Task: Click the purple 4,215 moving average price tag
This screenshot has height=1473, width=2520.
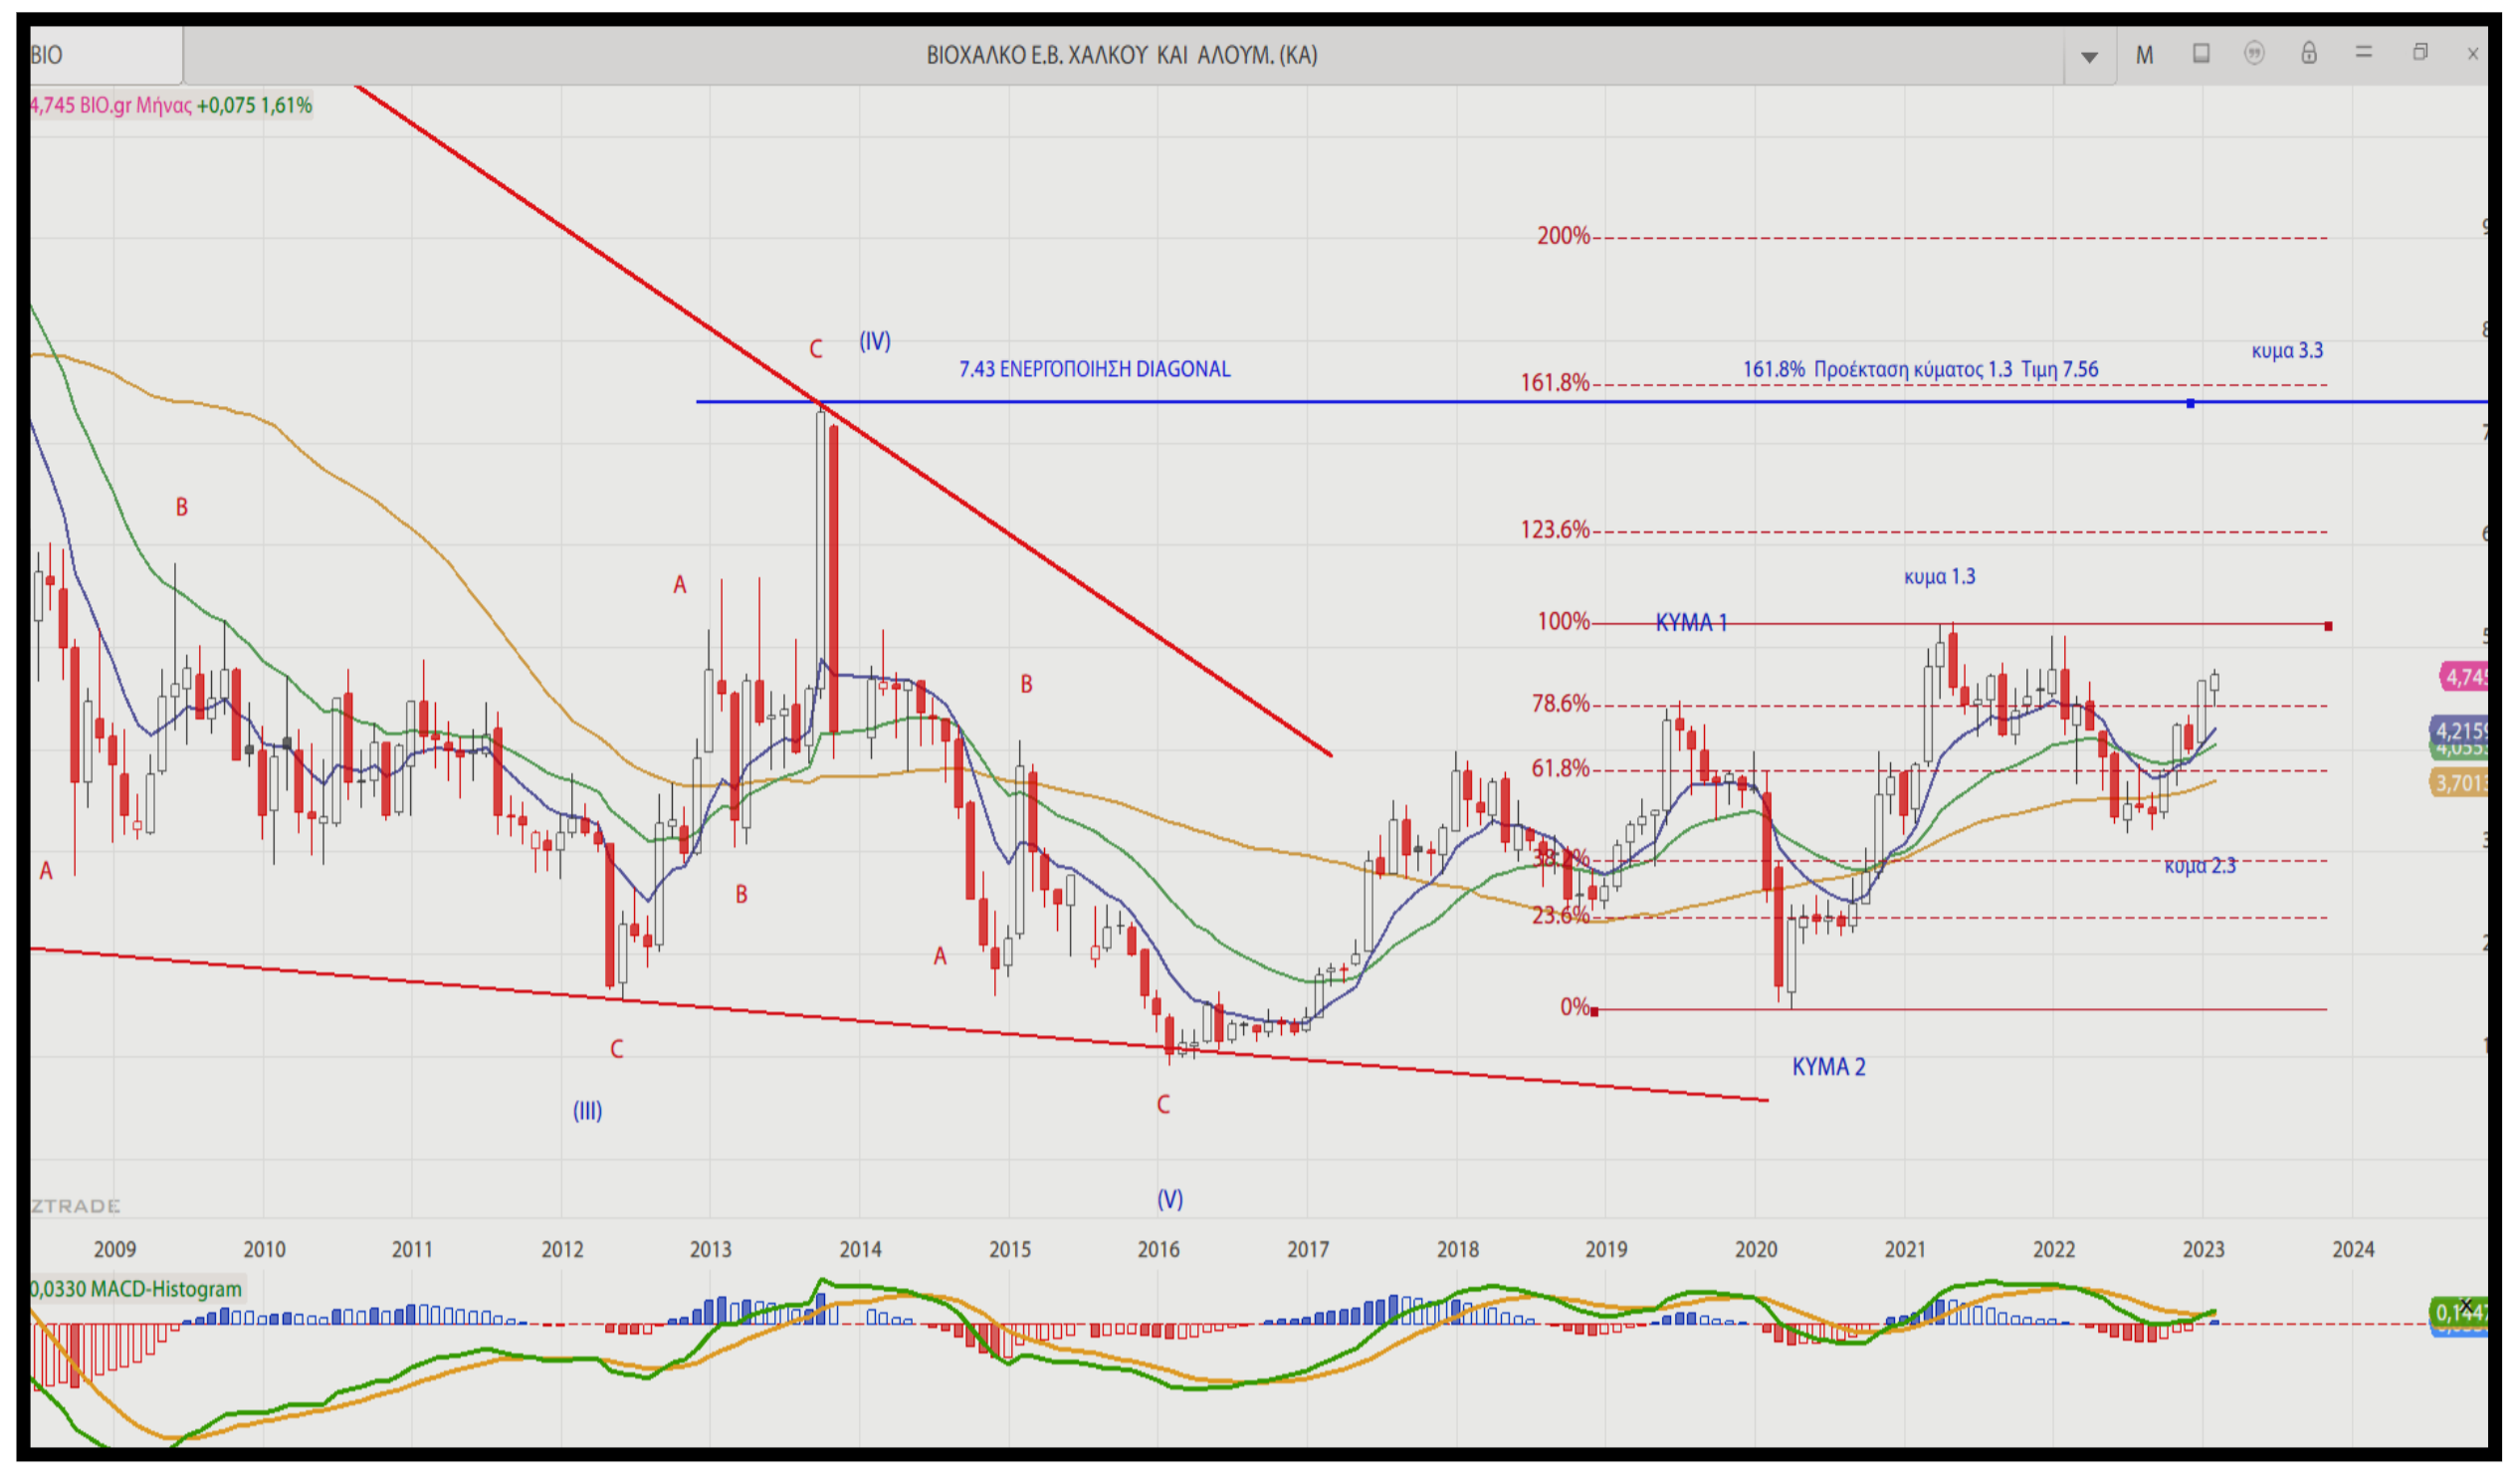Action: pyautogui.click(x=2460, y=730)
